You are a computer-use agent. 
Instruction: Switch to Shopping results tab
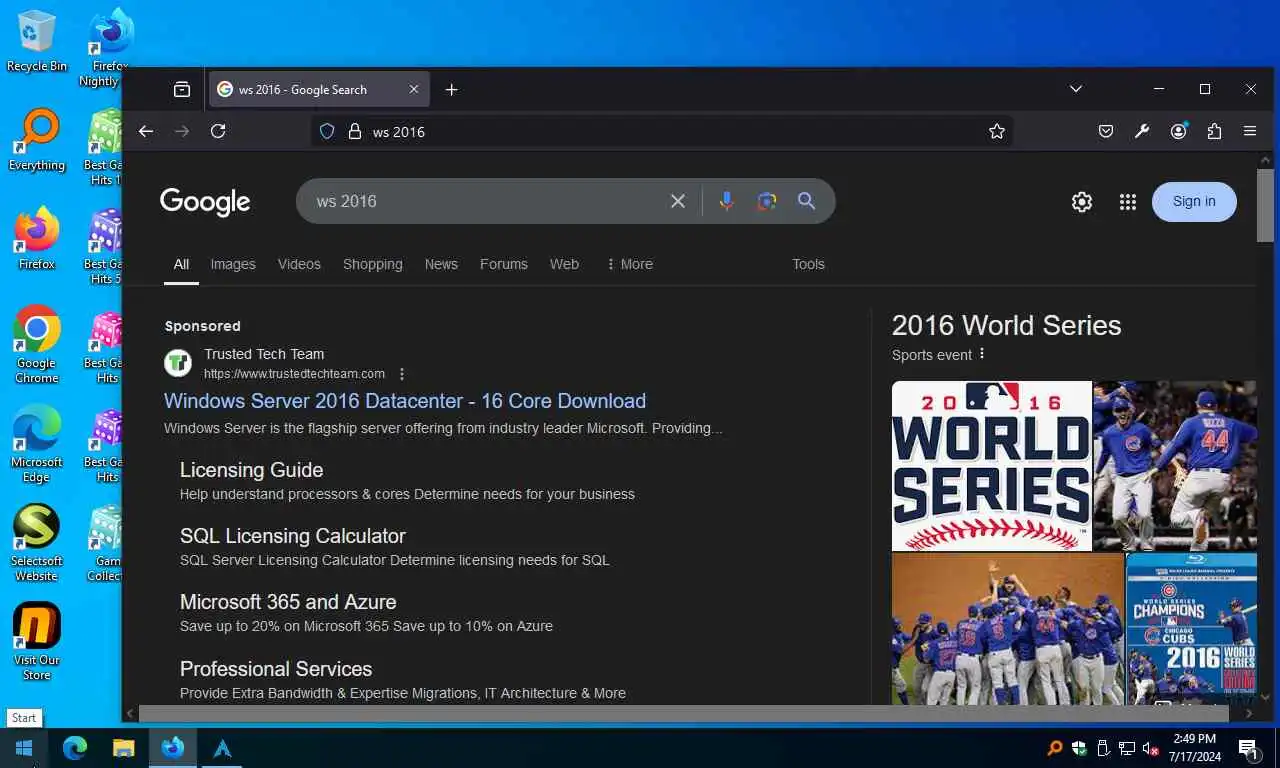click(x=372, y=264)
